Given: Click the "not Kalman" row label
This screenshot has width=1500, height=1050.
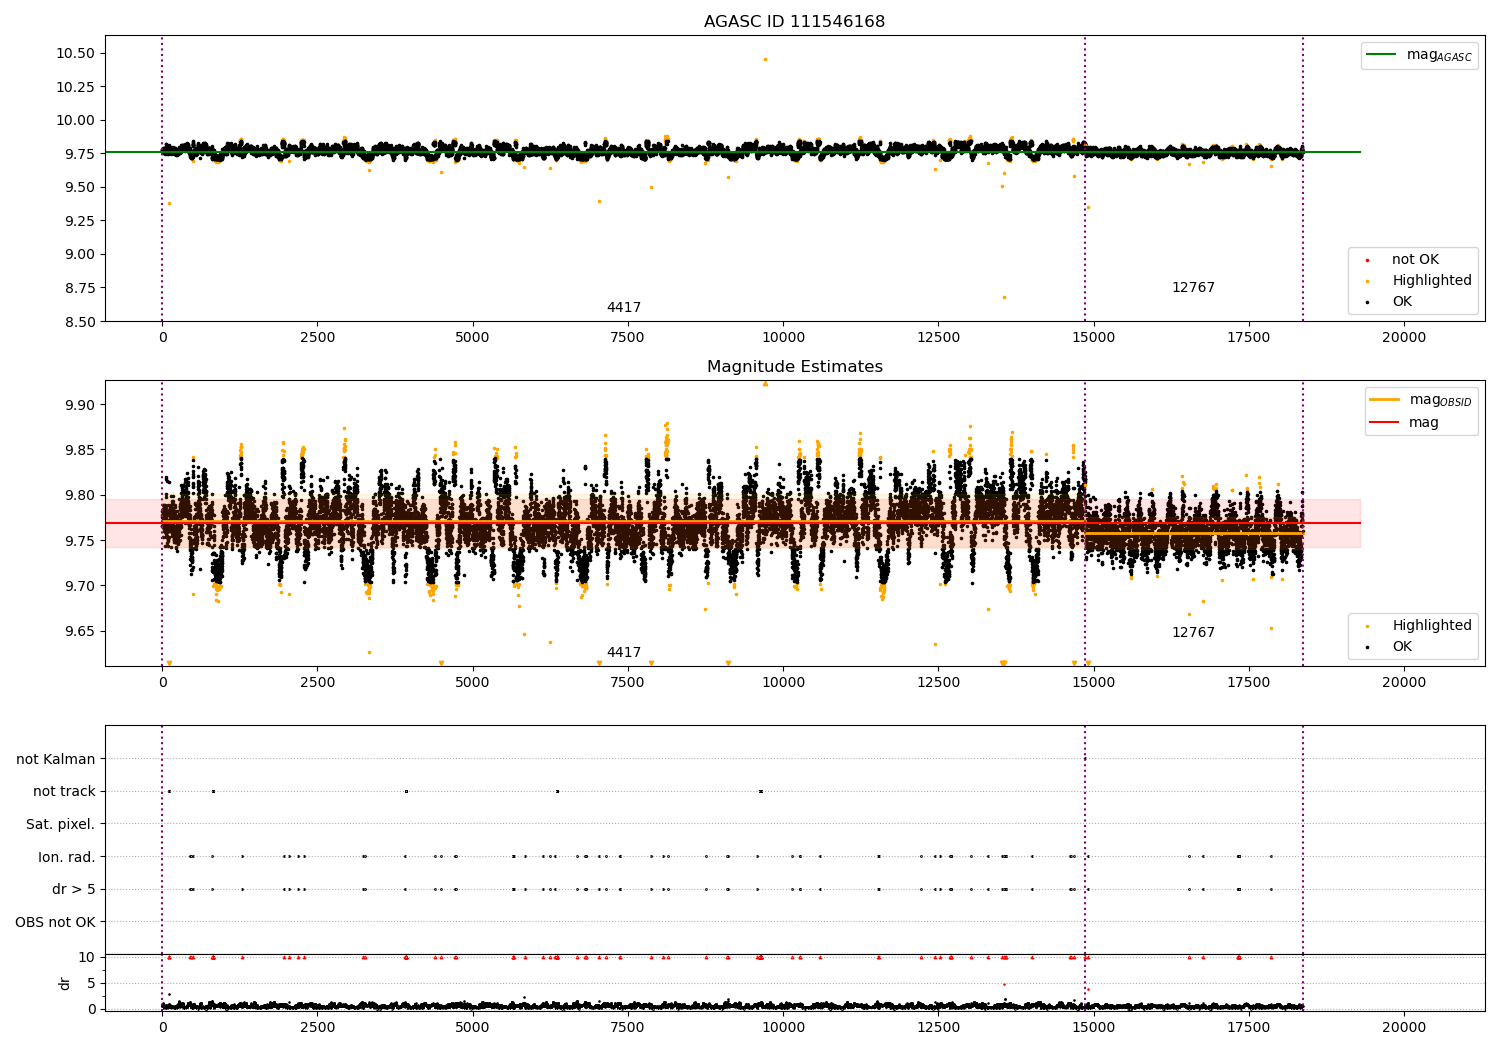Looking at the screenshot, I should point(56,760).
